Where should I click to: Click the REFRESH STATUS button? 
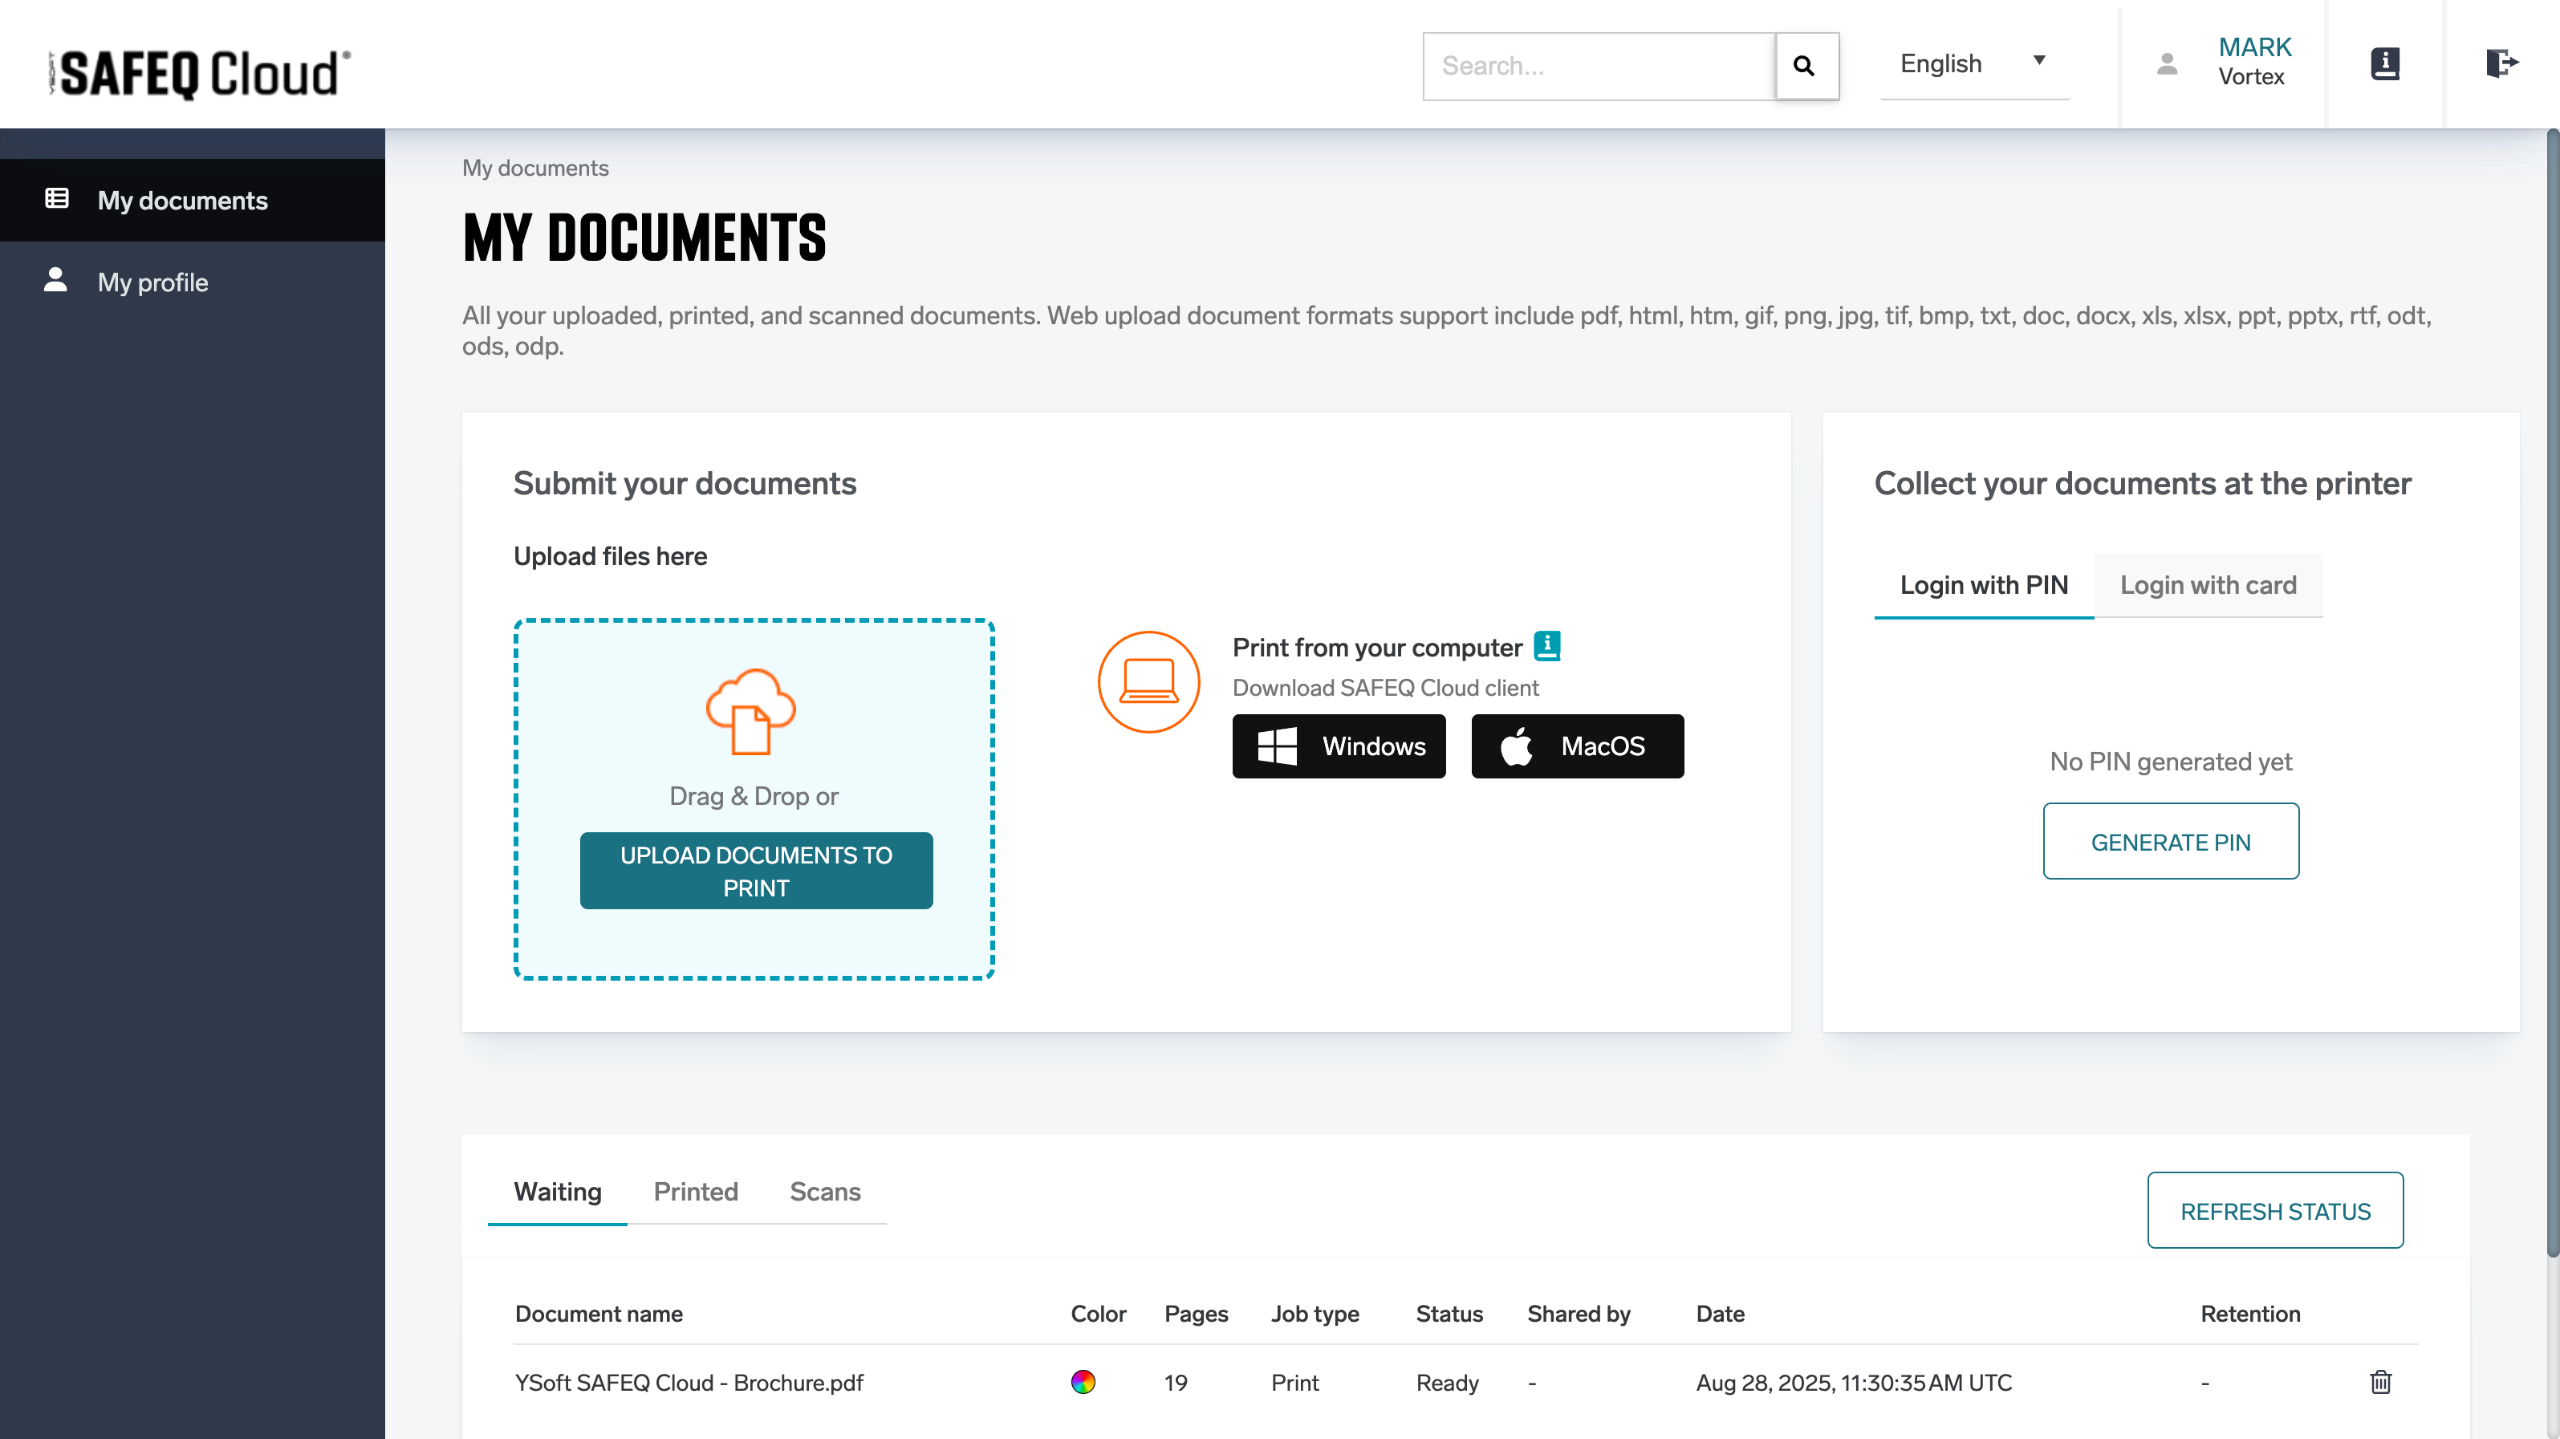tap(2275, 1211)
